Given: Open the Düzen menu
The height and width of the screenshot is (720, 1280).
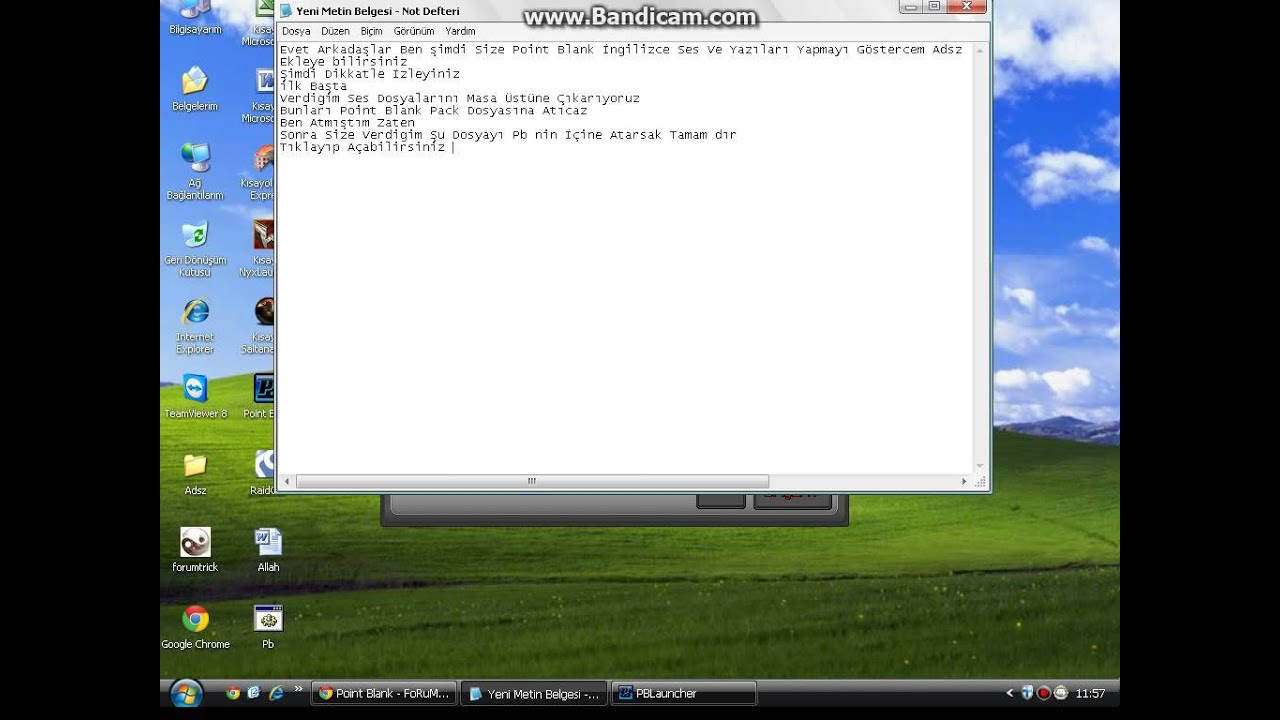Looking at the screenshot, I should 335,31.
